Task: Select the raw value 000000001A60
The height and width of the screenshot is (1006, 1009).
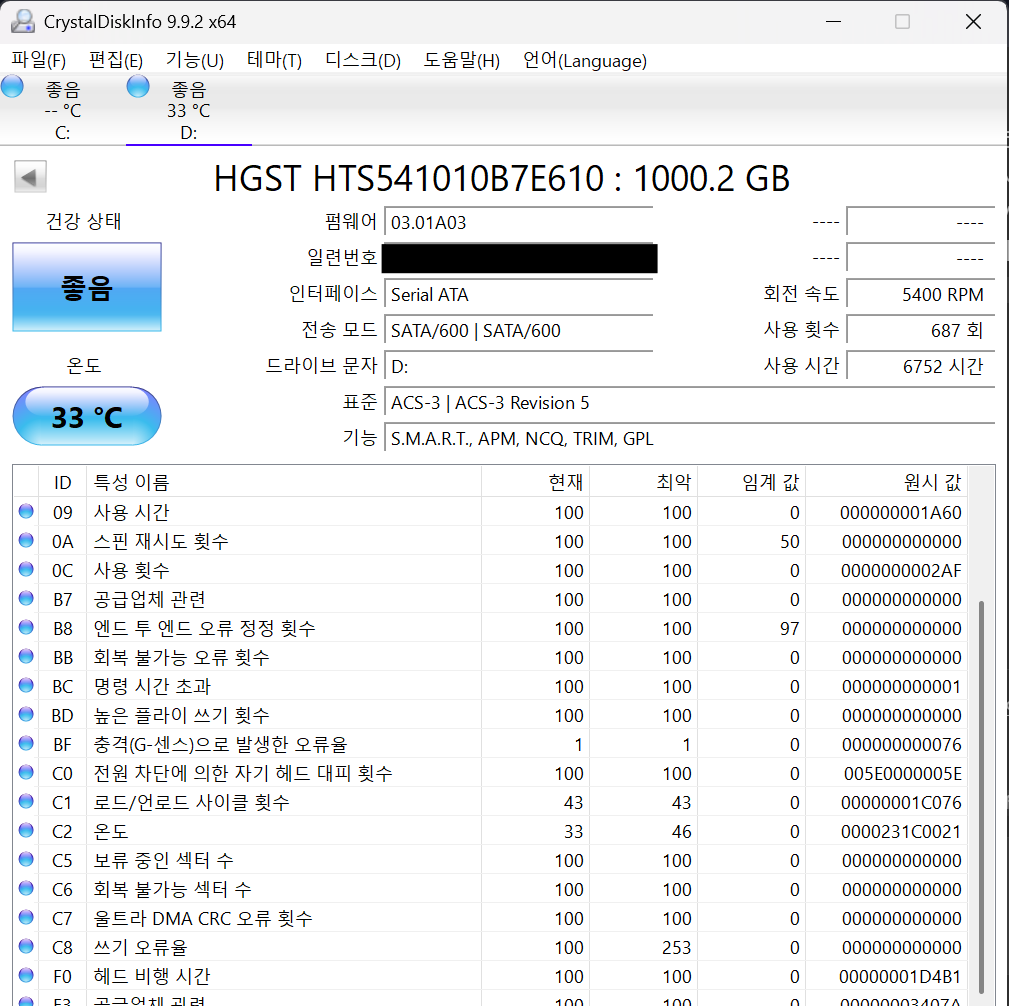Action: (x=900, y=512)
